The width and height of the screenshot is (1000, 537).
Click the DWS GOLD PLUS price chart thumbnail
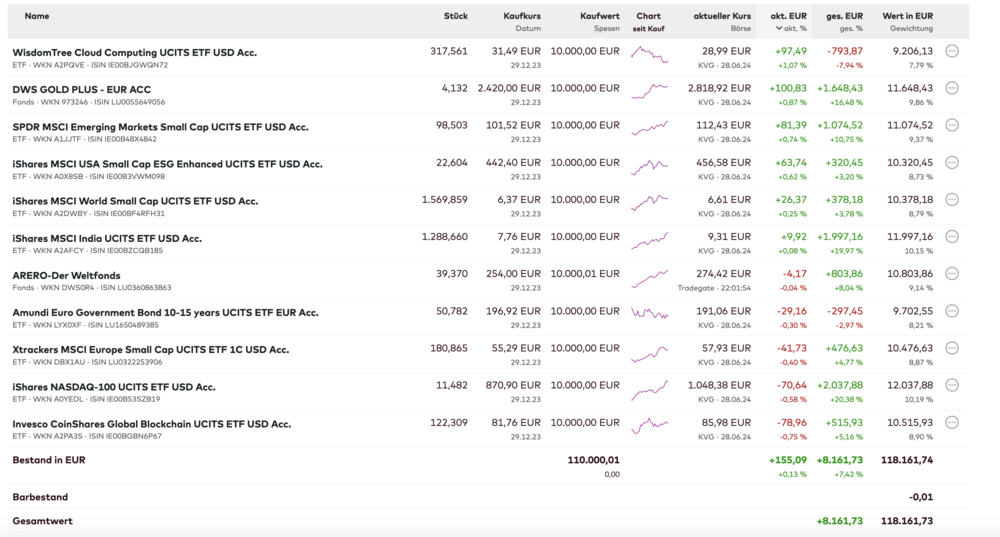coord(649,90)
